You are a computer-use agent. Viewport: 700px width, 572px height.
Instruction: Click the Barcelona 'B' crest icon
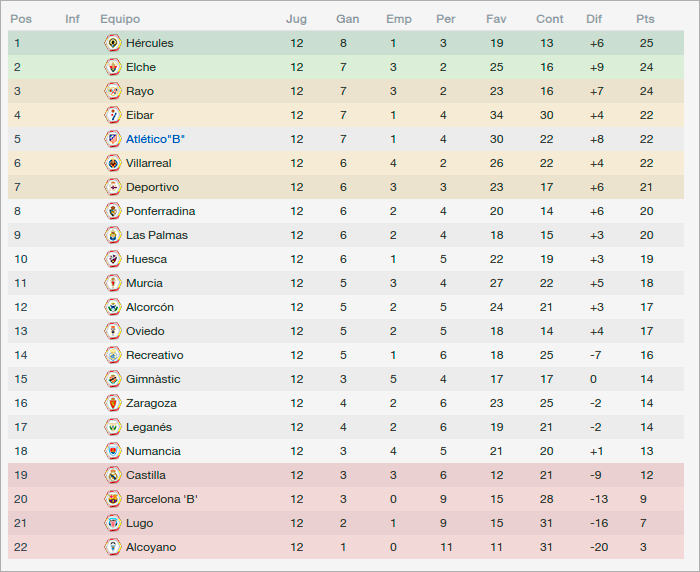(112, 499)
